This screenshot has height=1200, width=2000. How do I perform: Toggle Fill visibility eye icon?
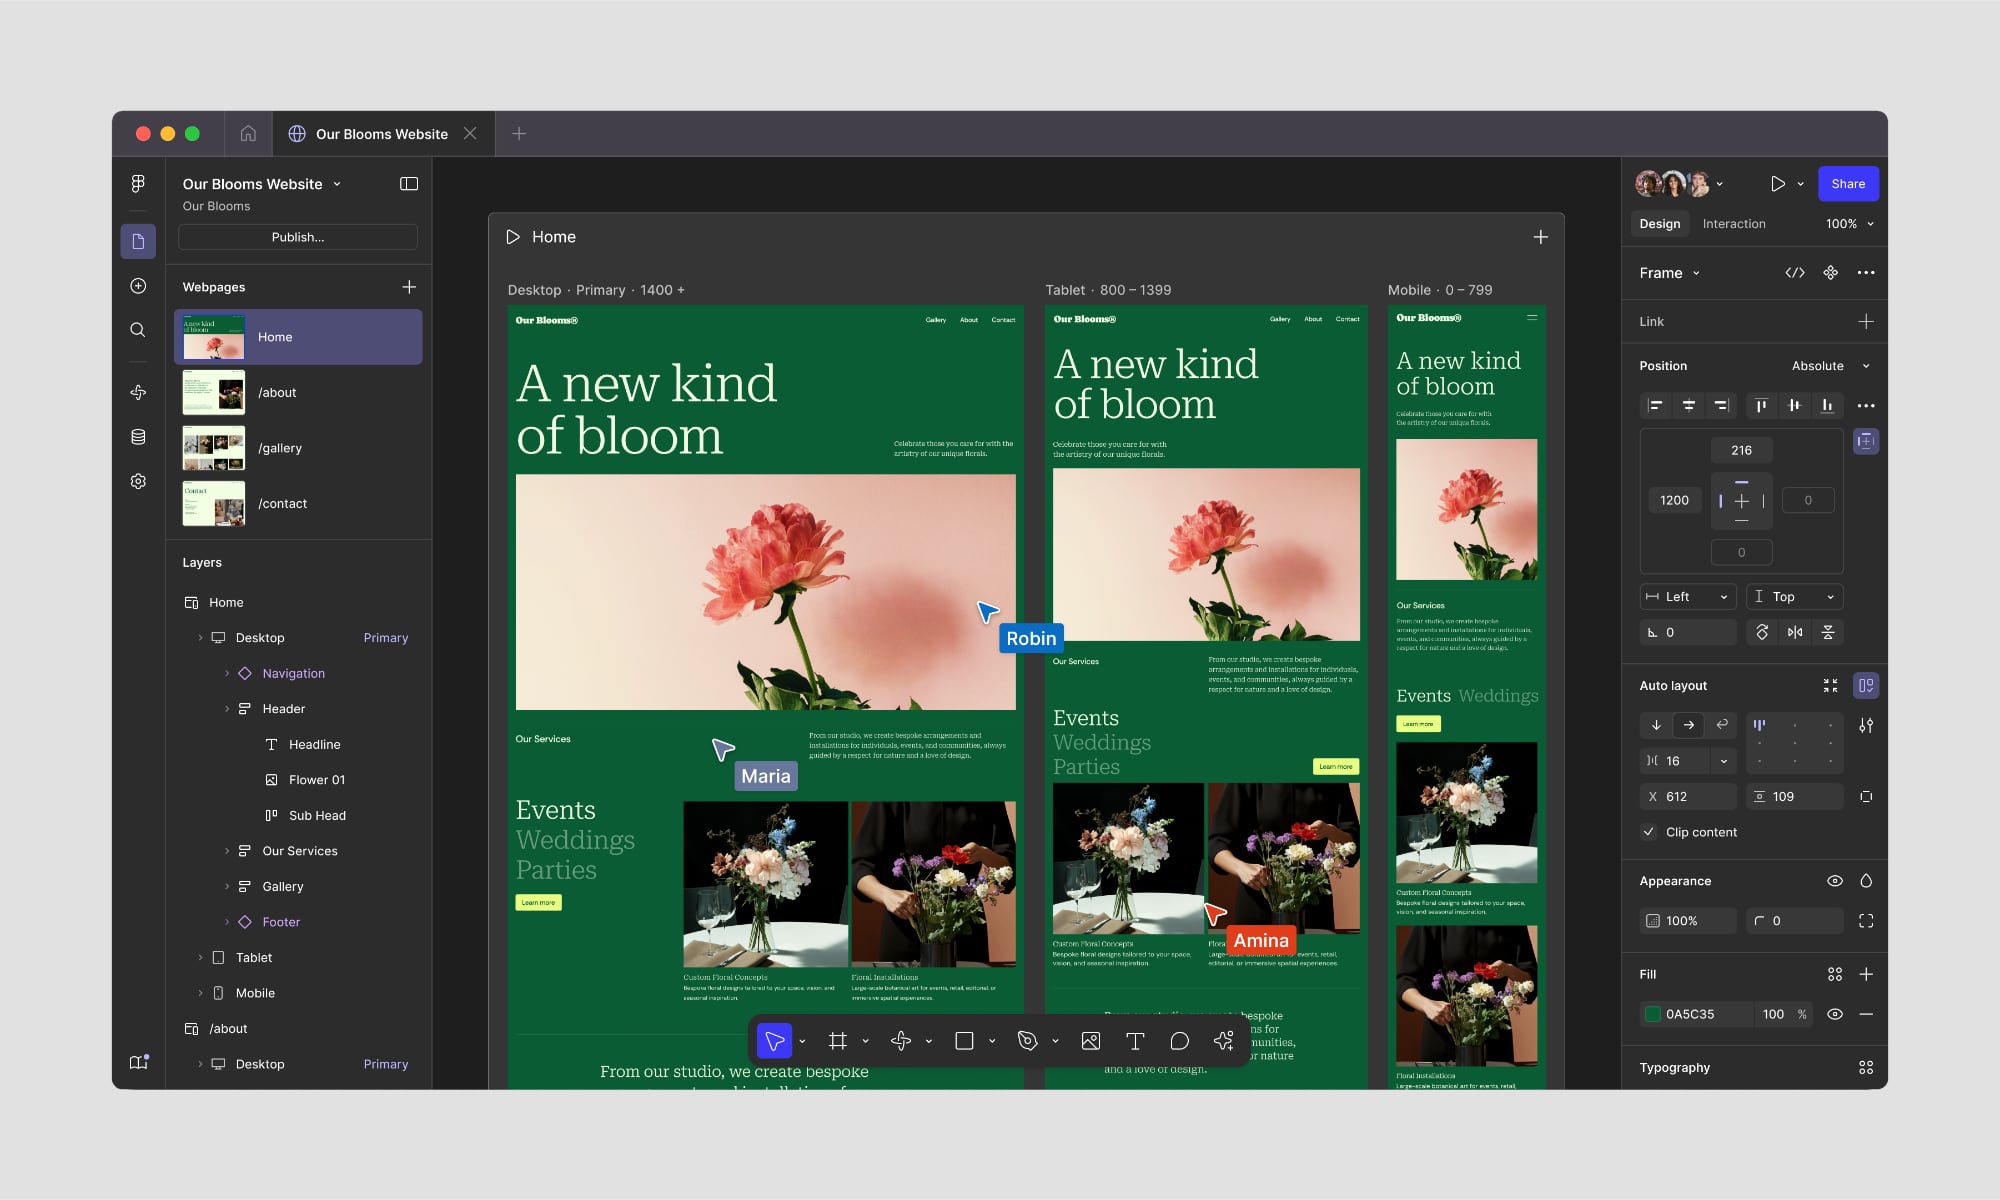pos(1834,1014)
